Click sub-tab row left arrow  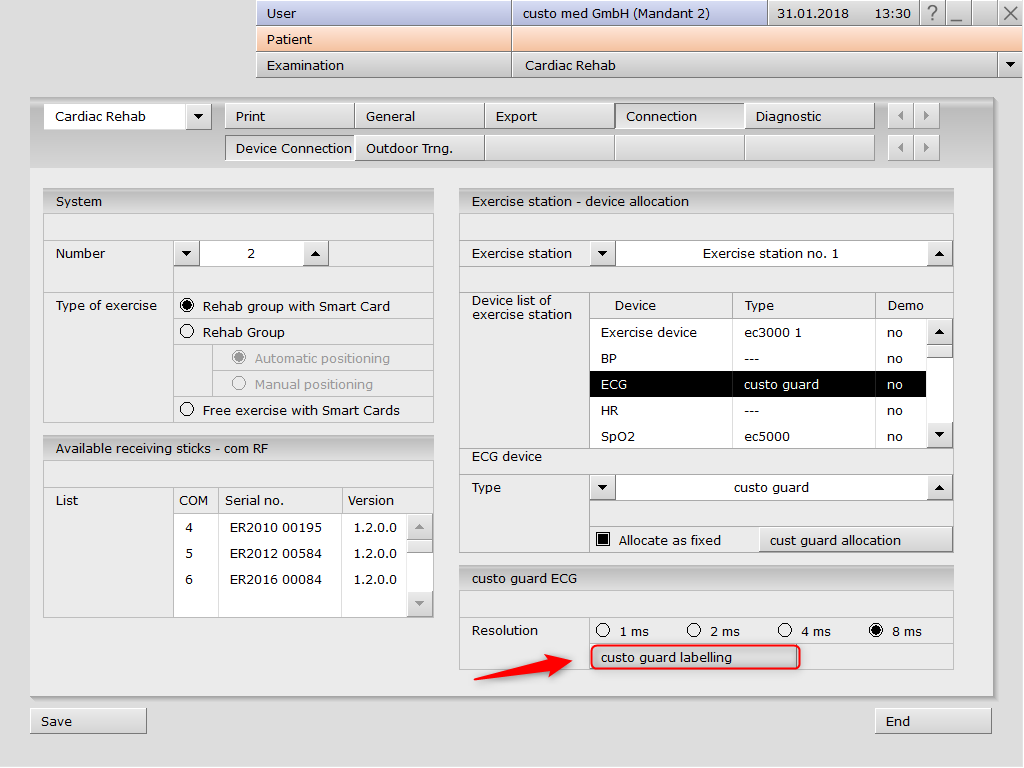pyautogui.click(x=901, y=148)
